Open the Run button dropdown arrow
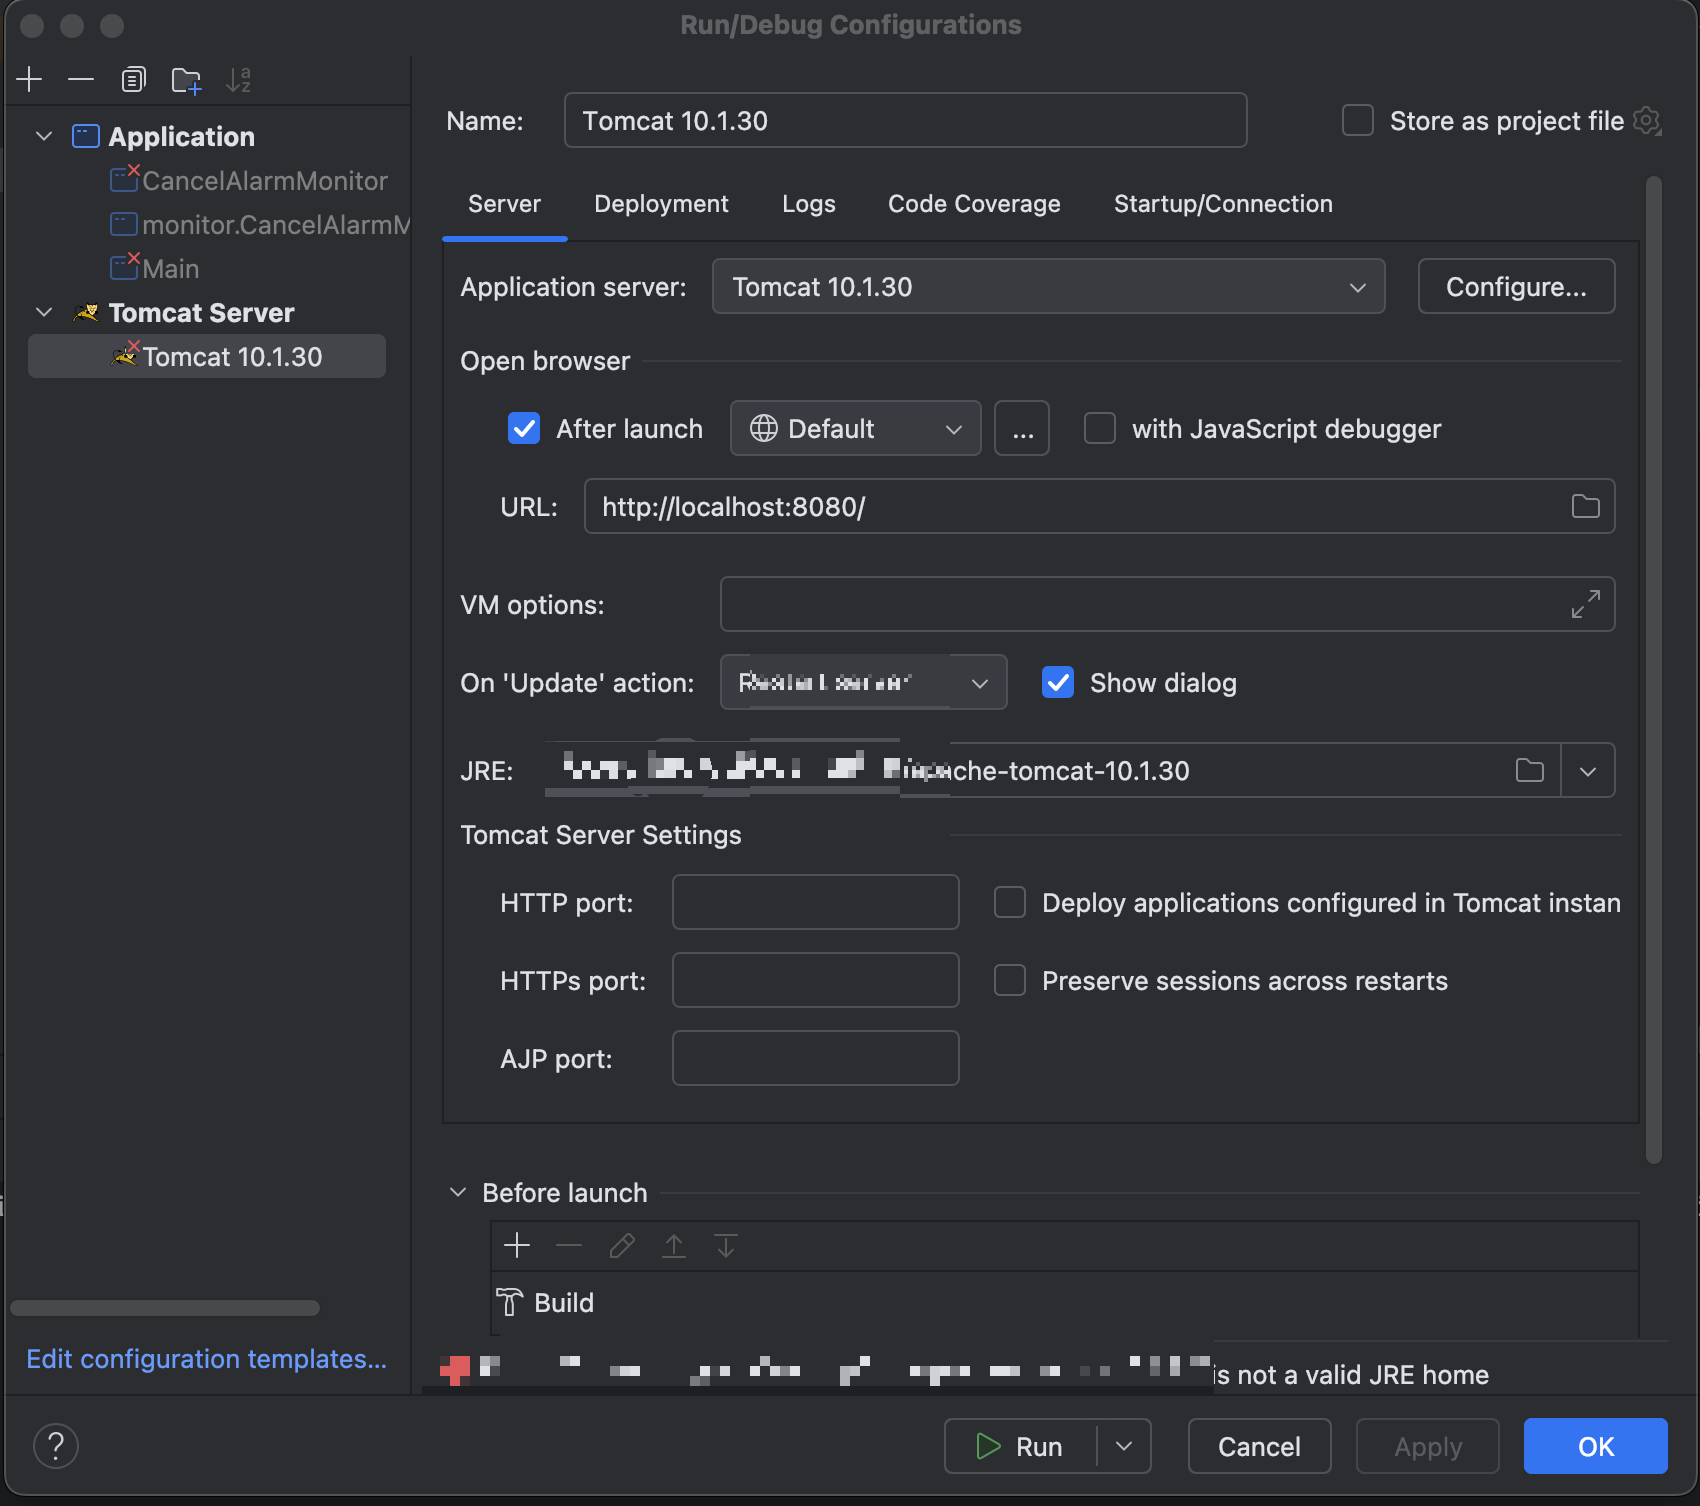 (1124, 1446)
